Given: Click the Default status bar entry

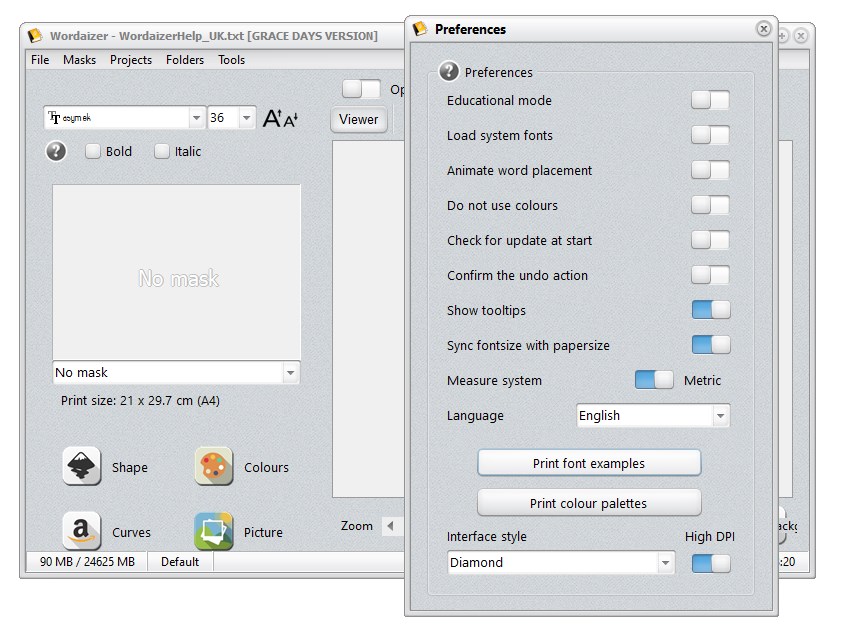Looking at the screenshot, I should coord(180,562).
